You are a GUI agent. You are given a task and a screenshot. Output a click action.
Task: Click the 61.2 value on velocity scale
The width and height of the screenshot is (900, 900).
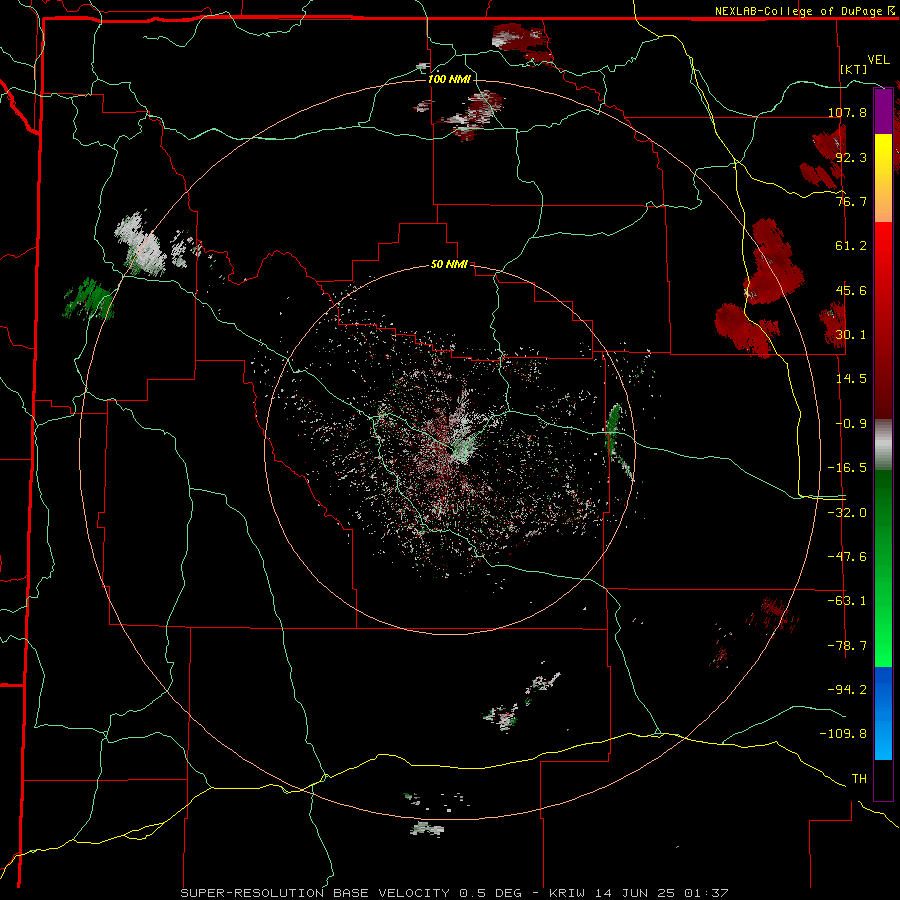tap(851, 246)
